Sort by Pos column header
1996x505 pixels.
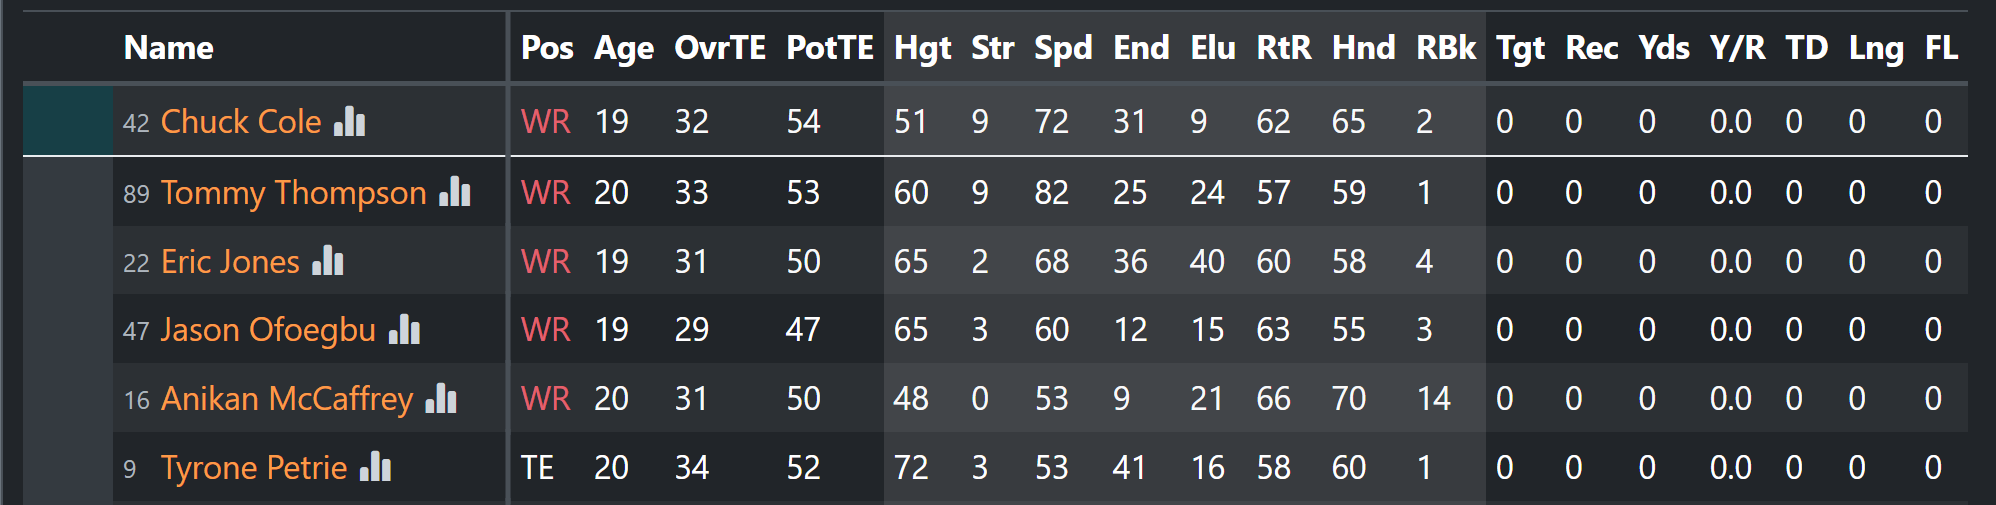547,48
